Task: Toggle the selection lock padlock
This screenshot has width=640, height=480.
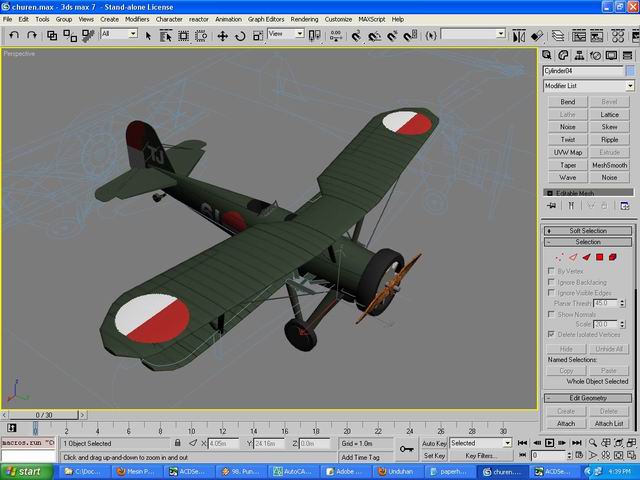Action: click(178, 443)
